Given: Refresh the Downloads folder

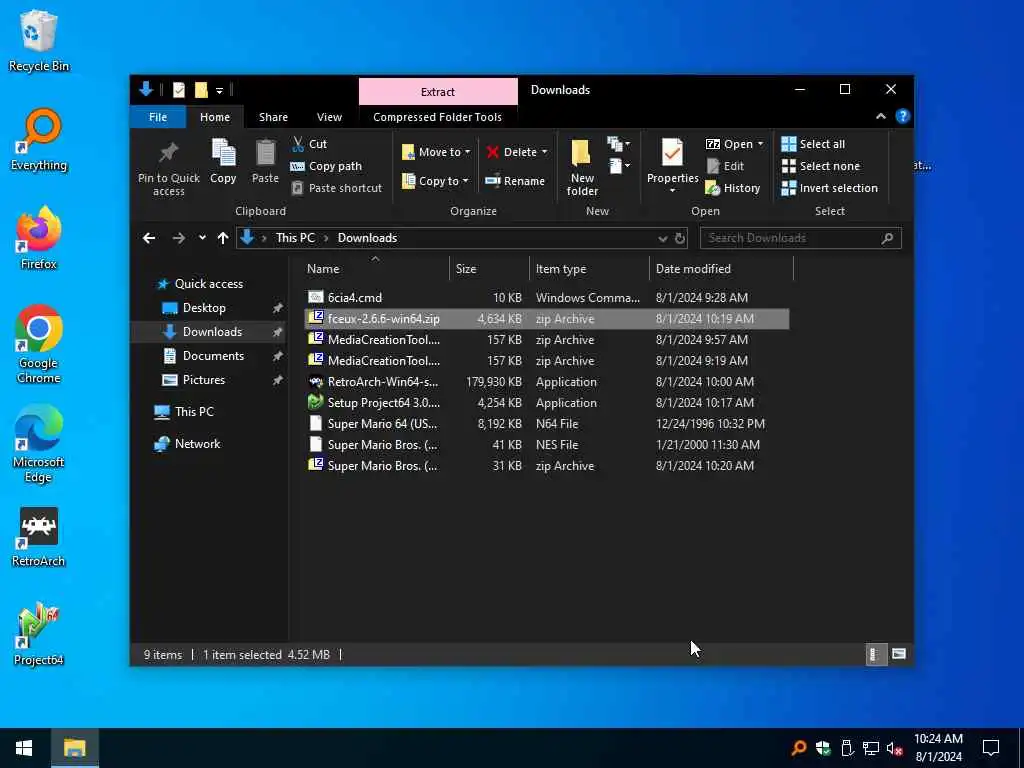Looking at the screenshot, I should (x=680, y=238).
